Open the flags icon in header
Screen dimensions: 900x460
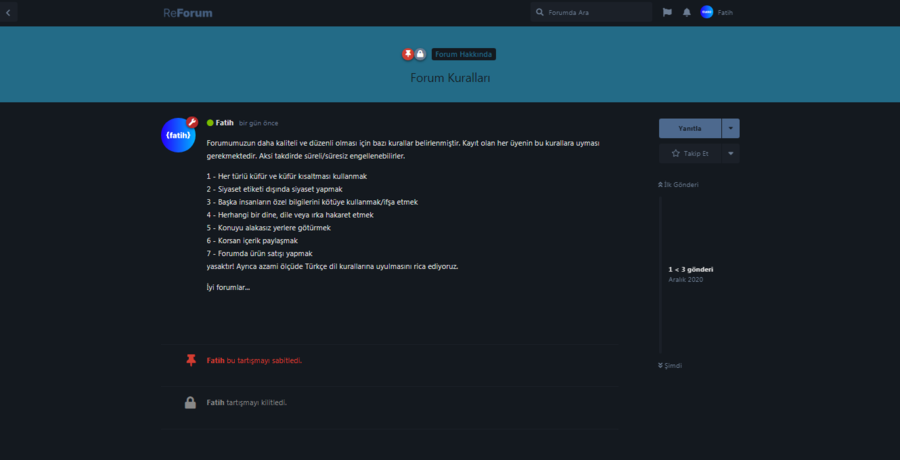tap(667, 12)
